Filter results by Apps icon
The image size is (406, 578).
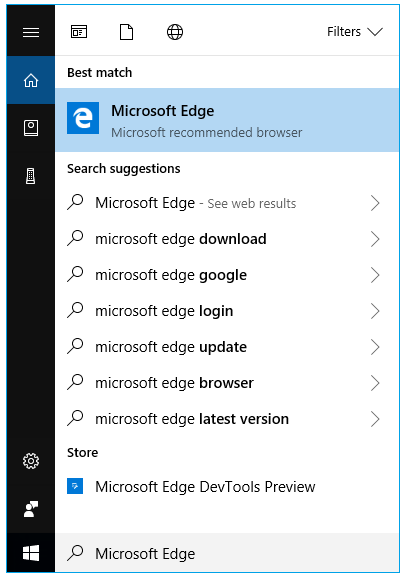coord(79,32)
